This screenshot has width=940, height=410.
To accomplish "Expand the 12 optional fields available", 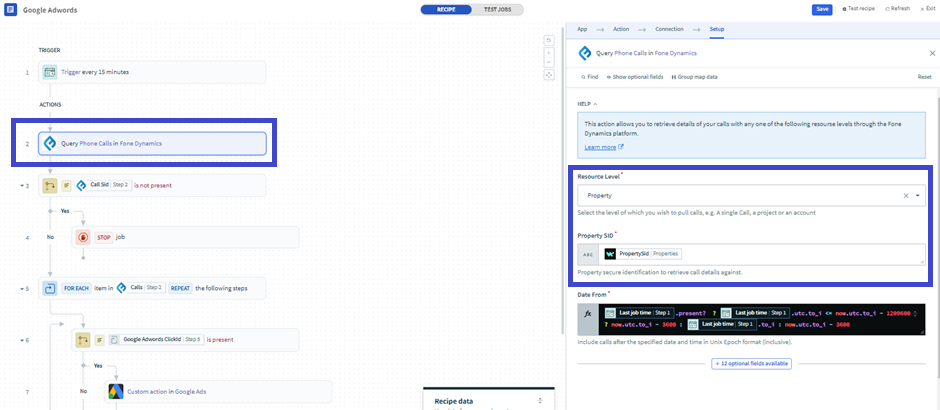I will 752,364.
